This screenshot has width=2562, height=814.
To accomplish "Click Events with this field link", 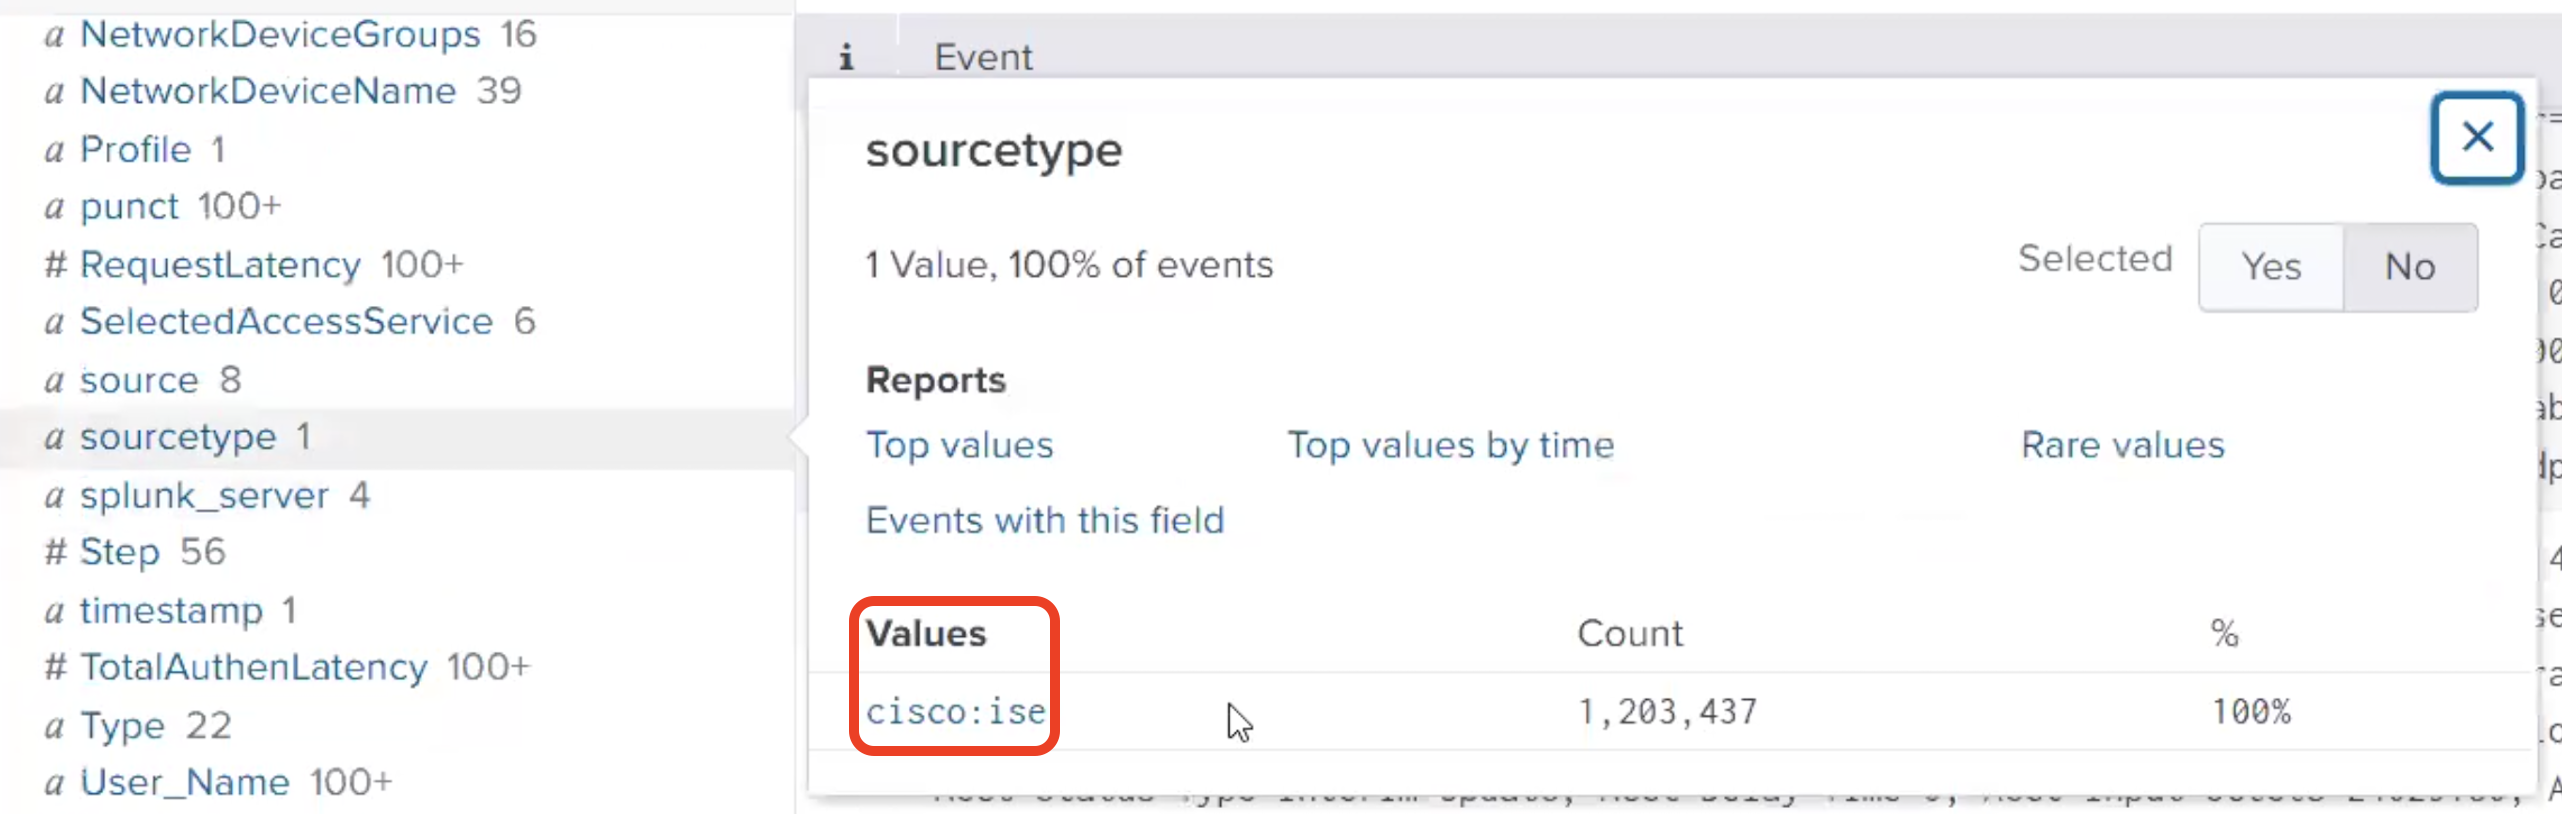I will pos(1044,520).
